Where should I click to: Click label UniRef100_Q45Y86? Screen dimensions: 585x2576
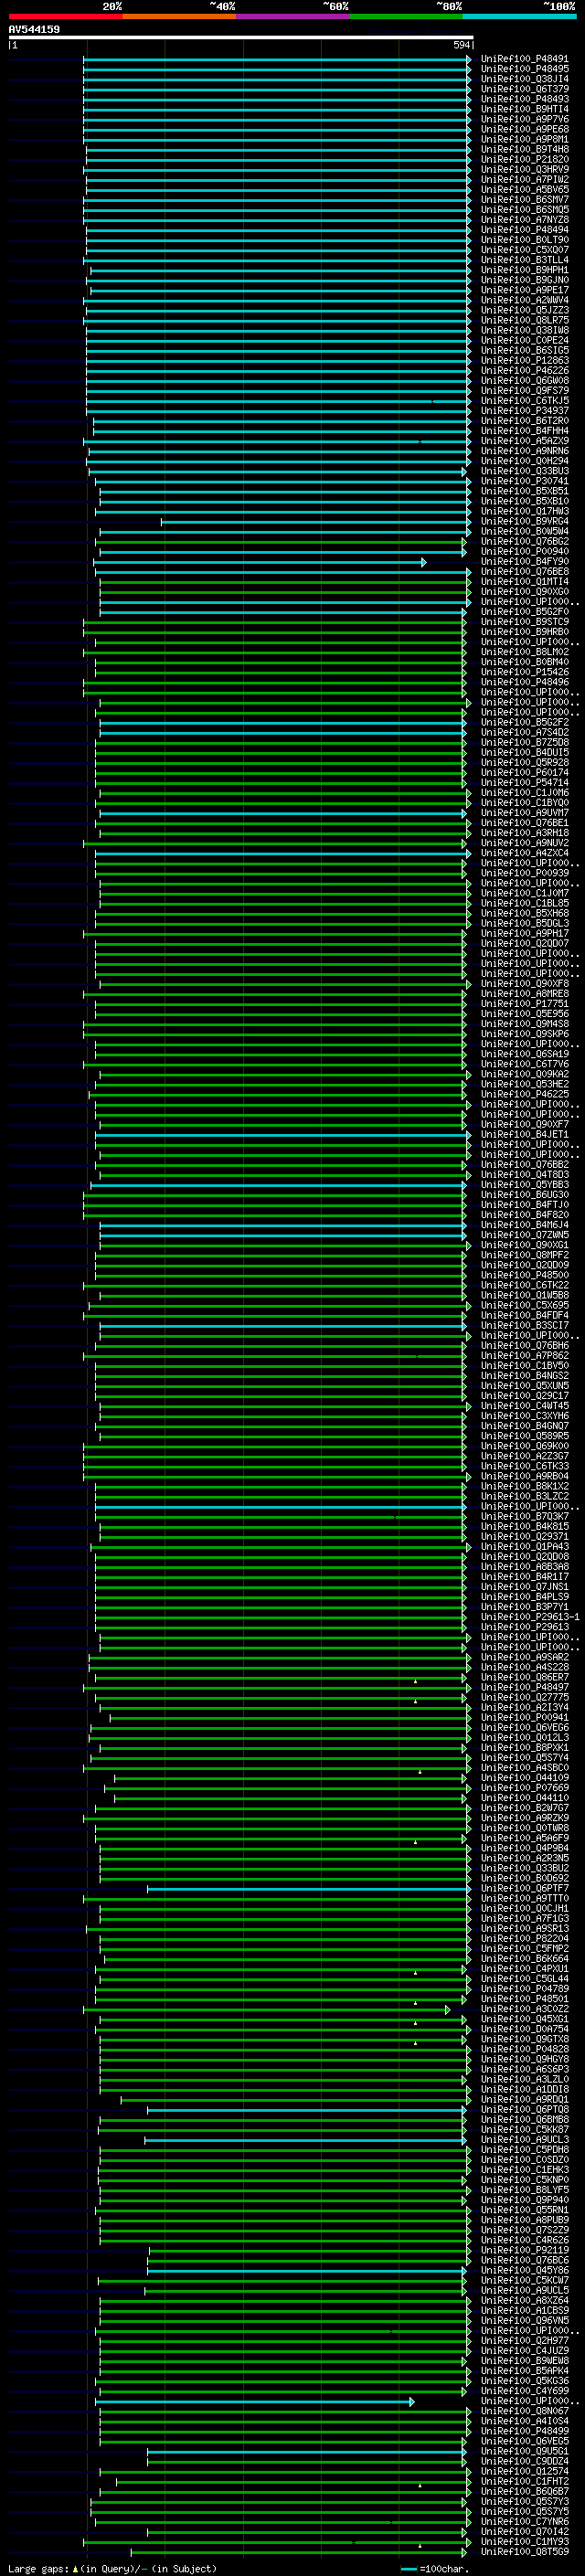tap(524, 2271)
